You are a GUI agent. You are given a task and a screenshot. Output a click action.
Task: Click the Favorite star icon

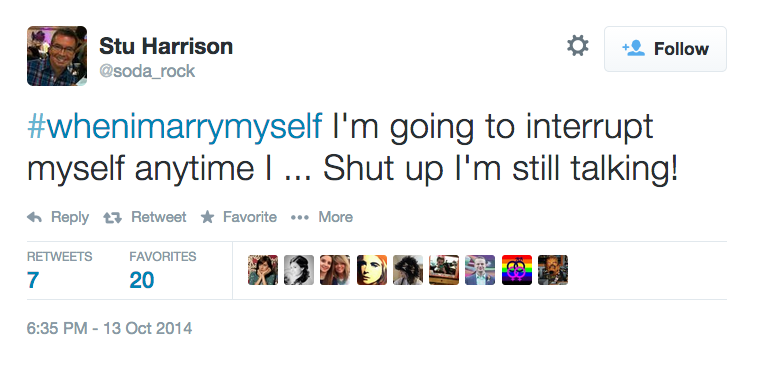coord(207,217)
